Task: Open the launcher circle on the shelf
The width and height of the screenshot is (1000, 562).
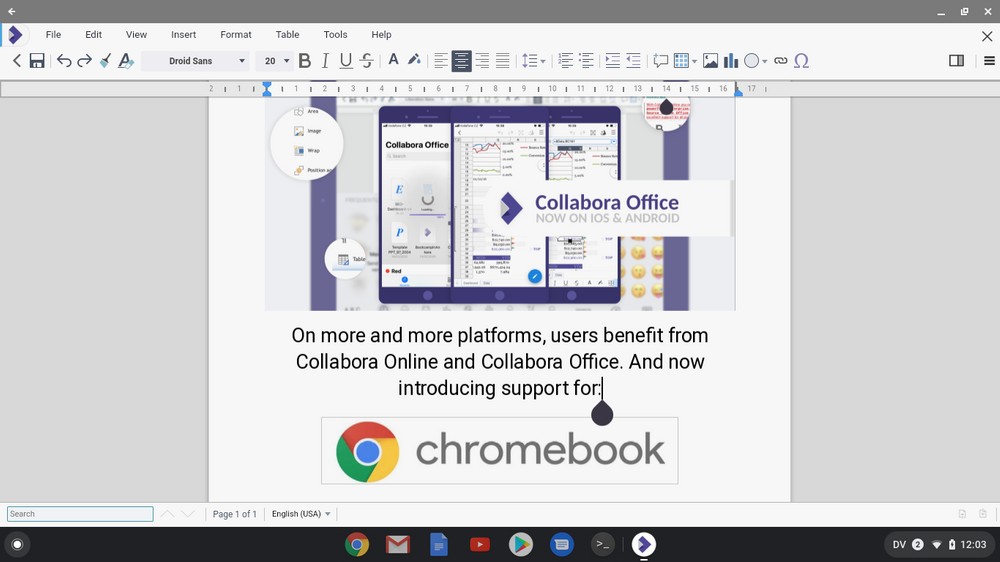Action: click(18, 544)
